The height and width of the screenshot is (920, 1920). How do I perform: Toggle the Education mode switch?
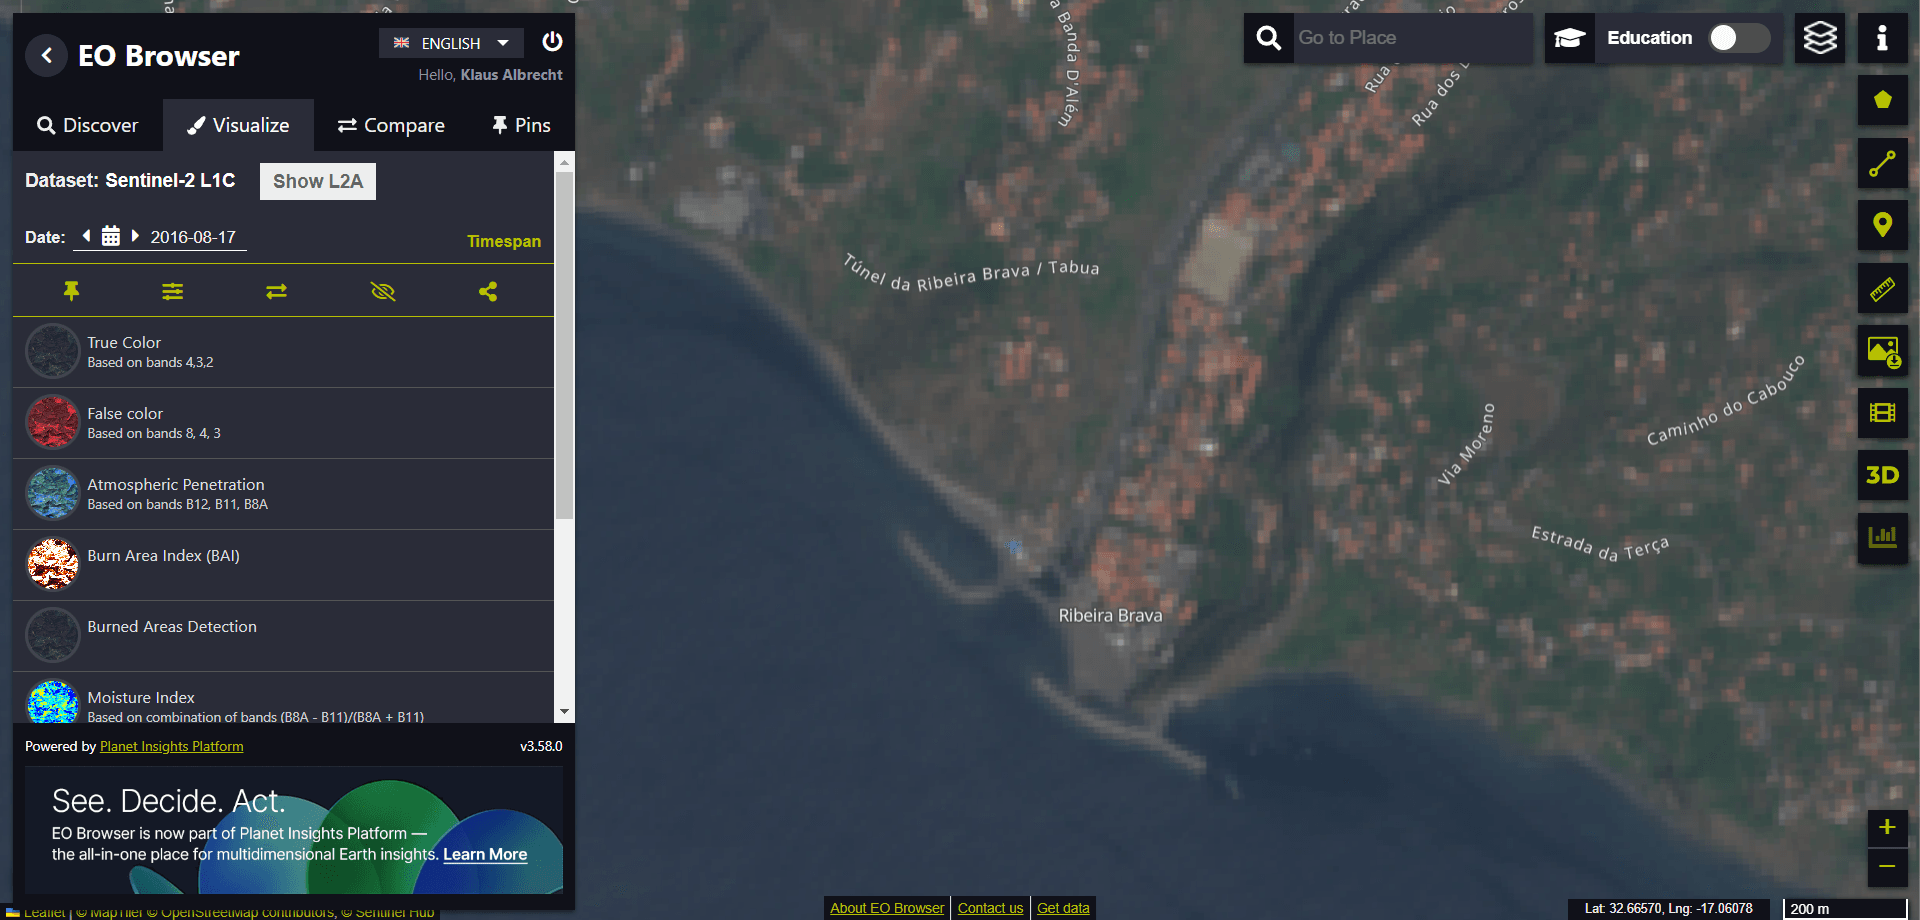(x=1739, y=38)
